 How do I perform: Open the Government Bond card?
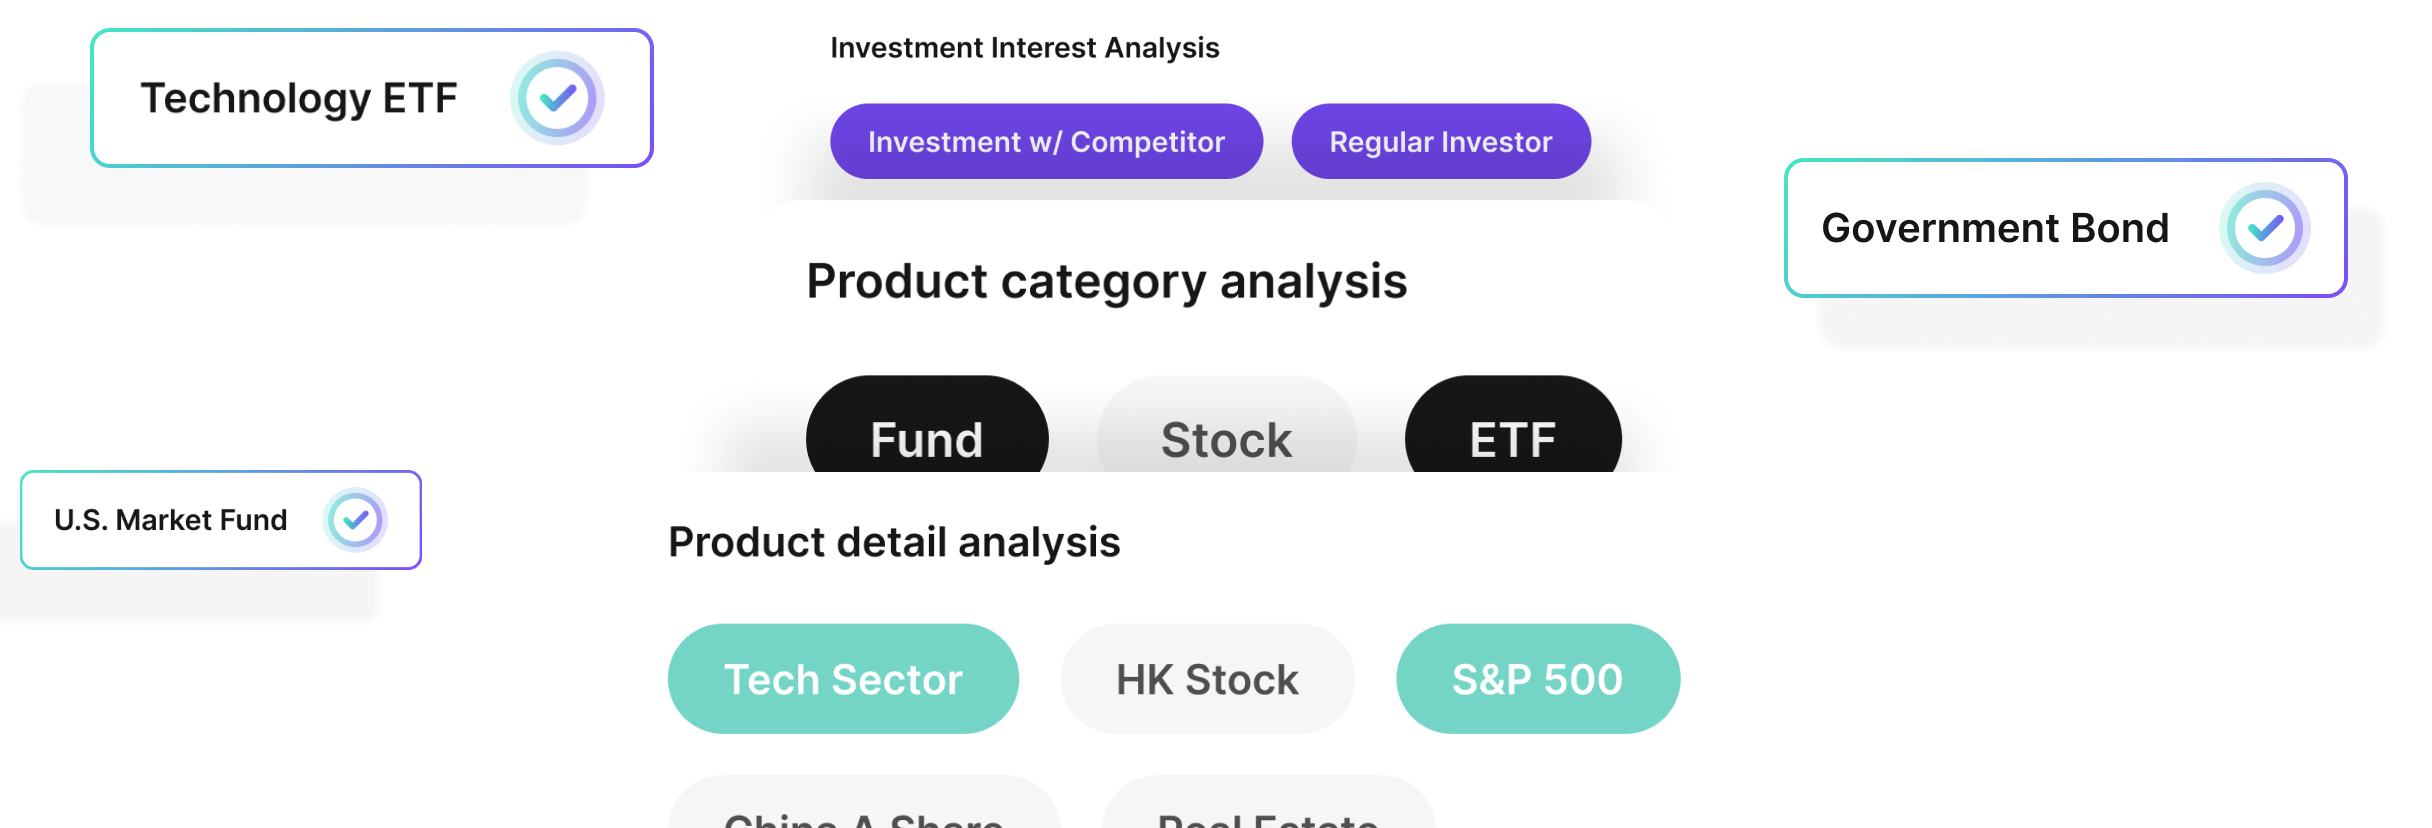pos(2066,228)
